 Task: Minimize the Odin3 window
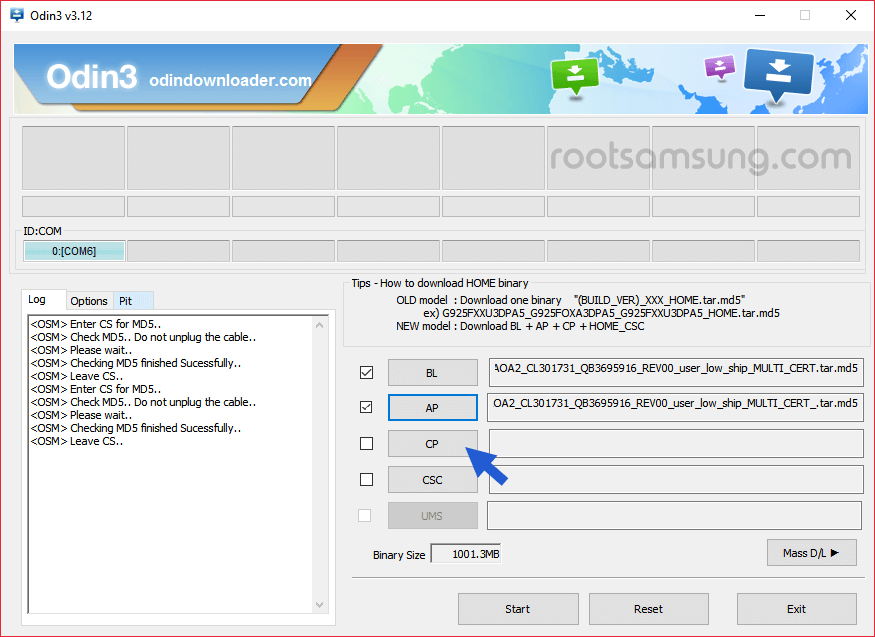(x=759, y=15)
